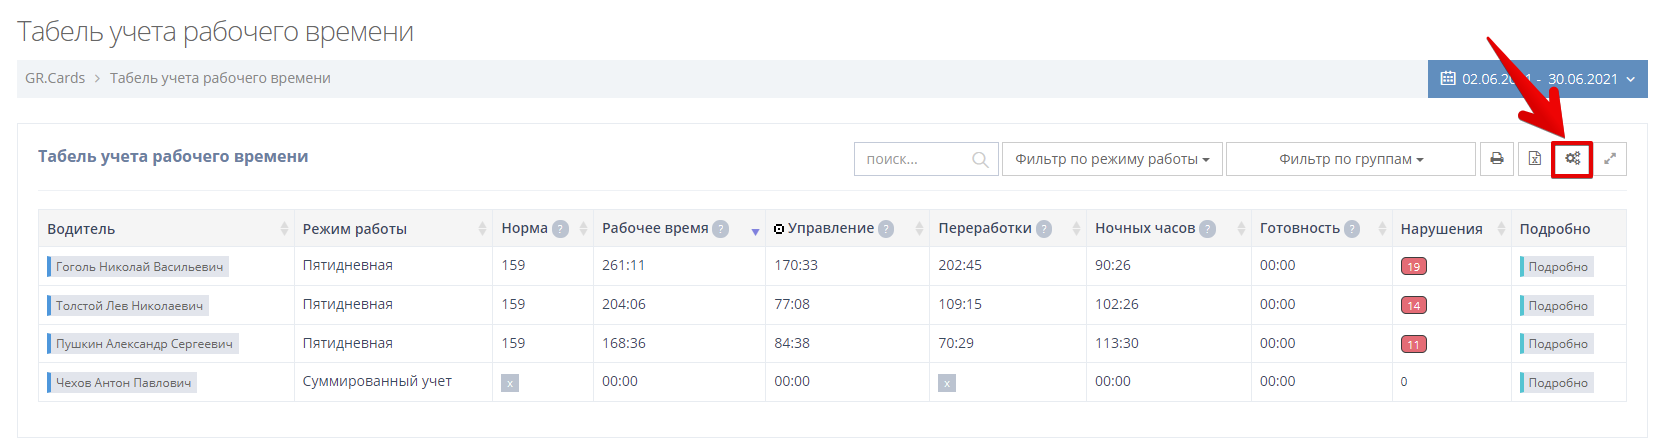Open settings with the gears icon

(1572, 159)
